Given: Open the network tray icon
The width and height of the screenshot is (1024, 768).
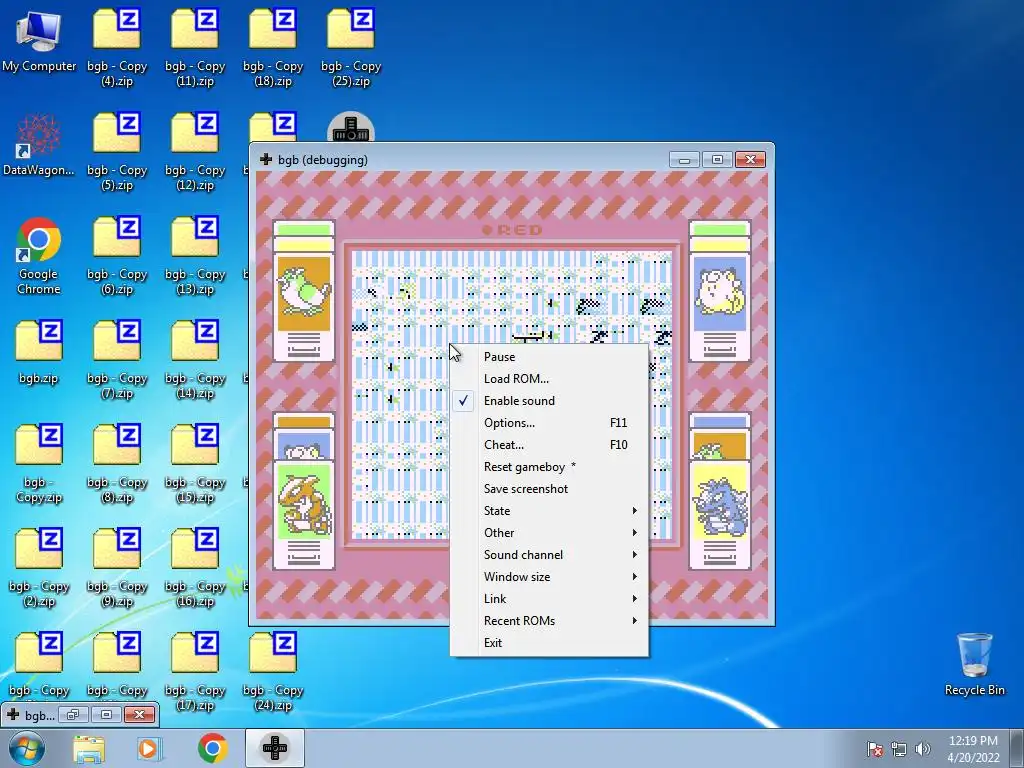Looking at the screenshot, I should 899,749.
